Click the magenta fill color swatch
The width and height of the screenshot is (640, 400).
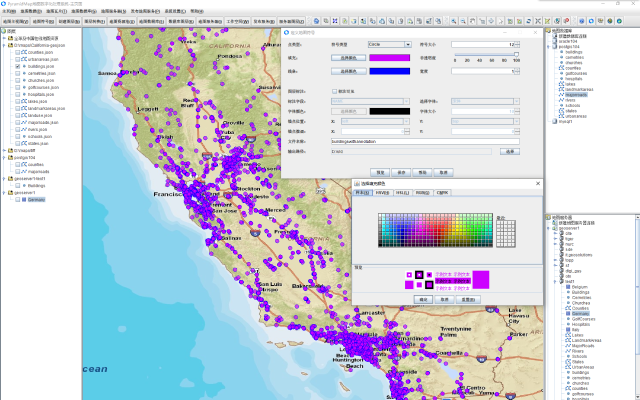389,58
